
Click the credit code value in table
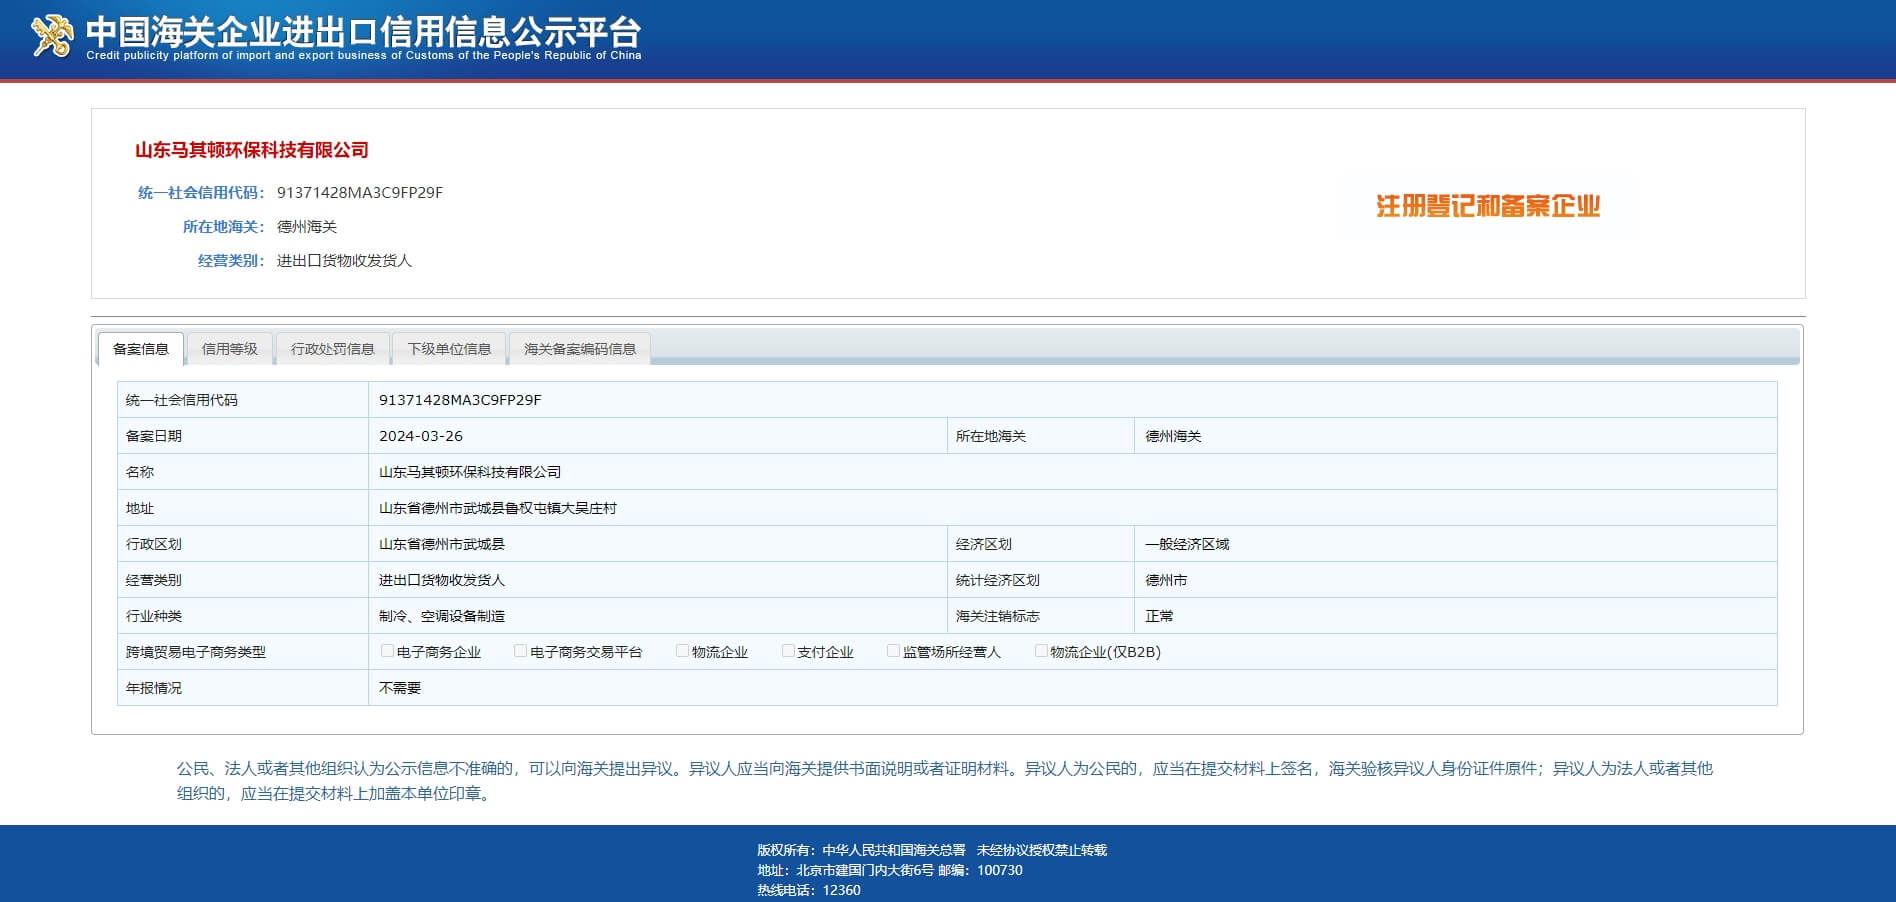point(460,400)
